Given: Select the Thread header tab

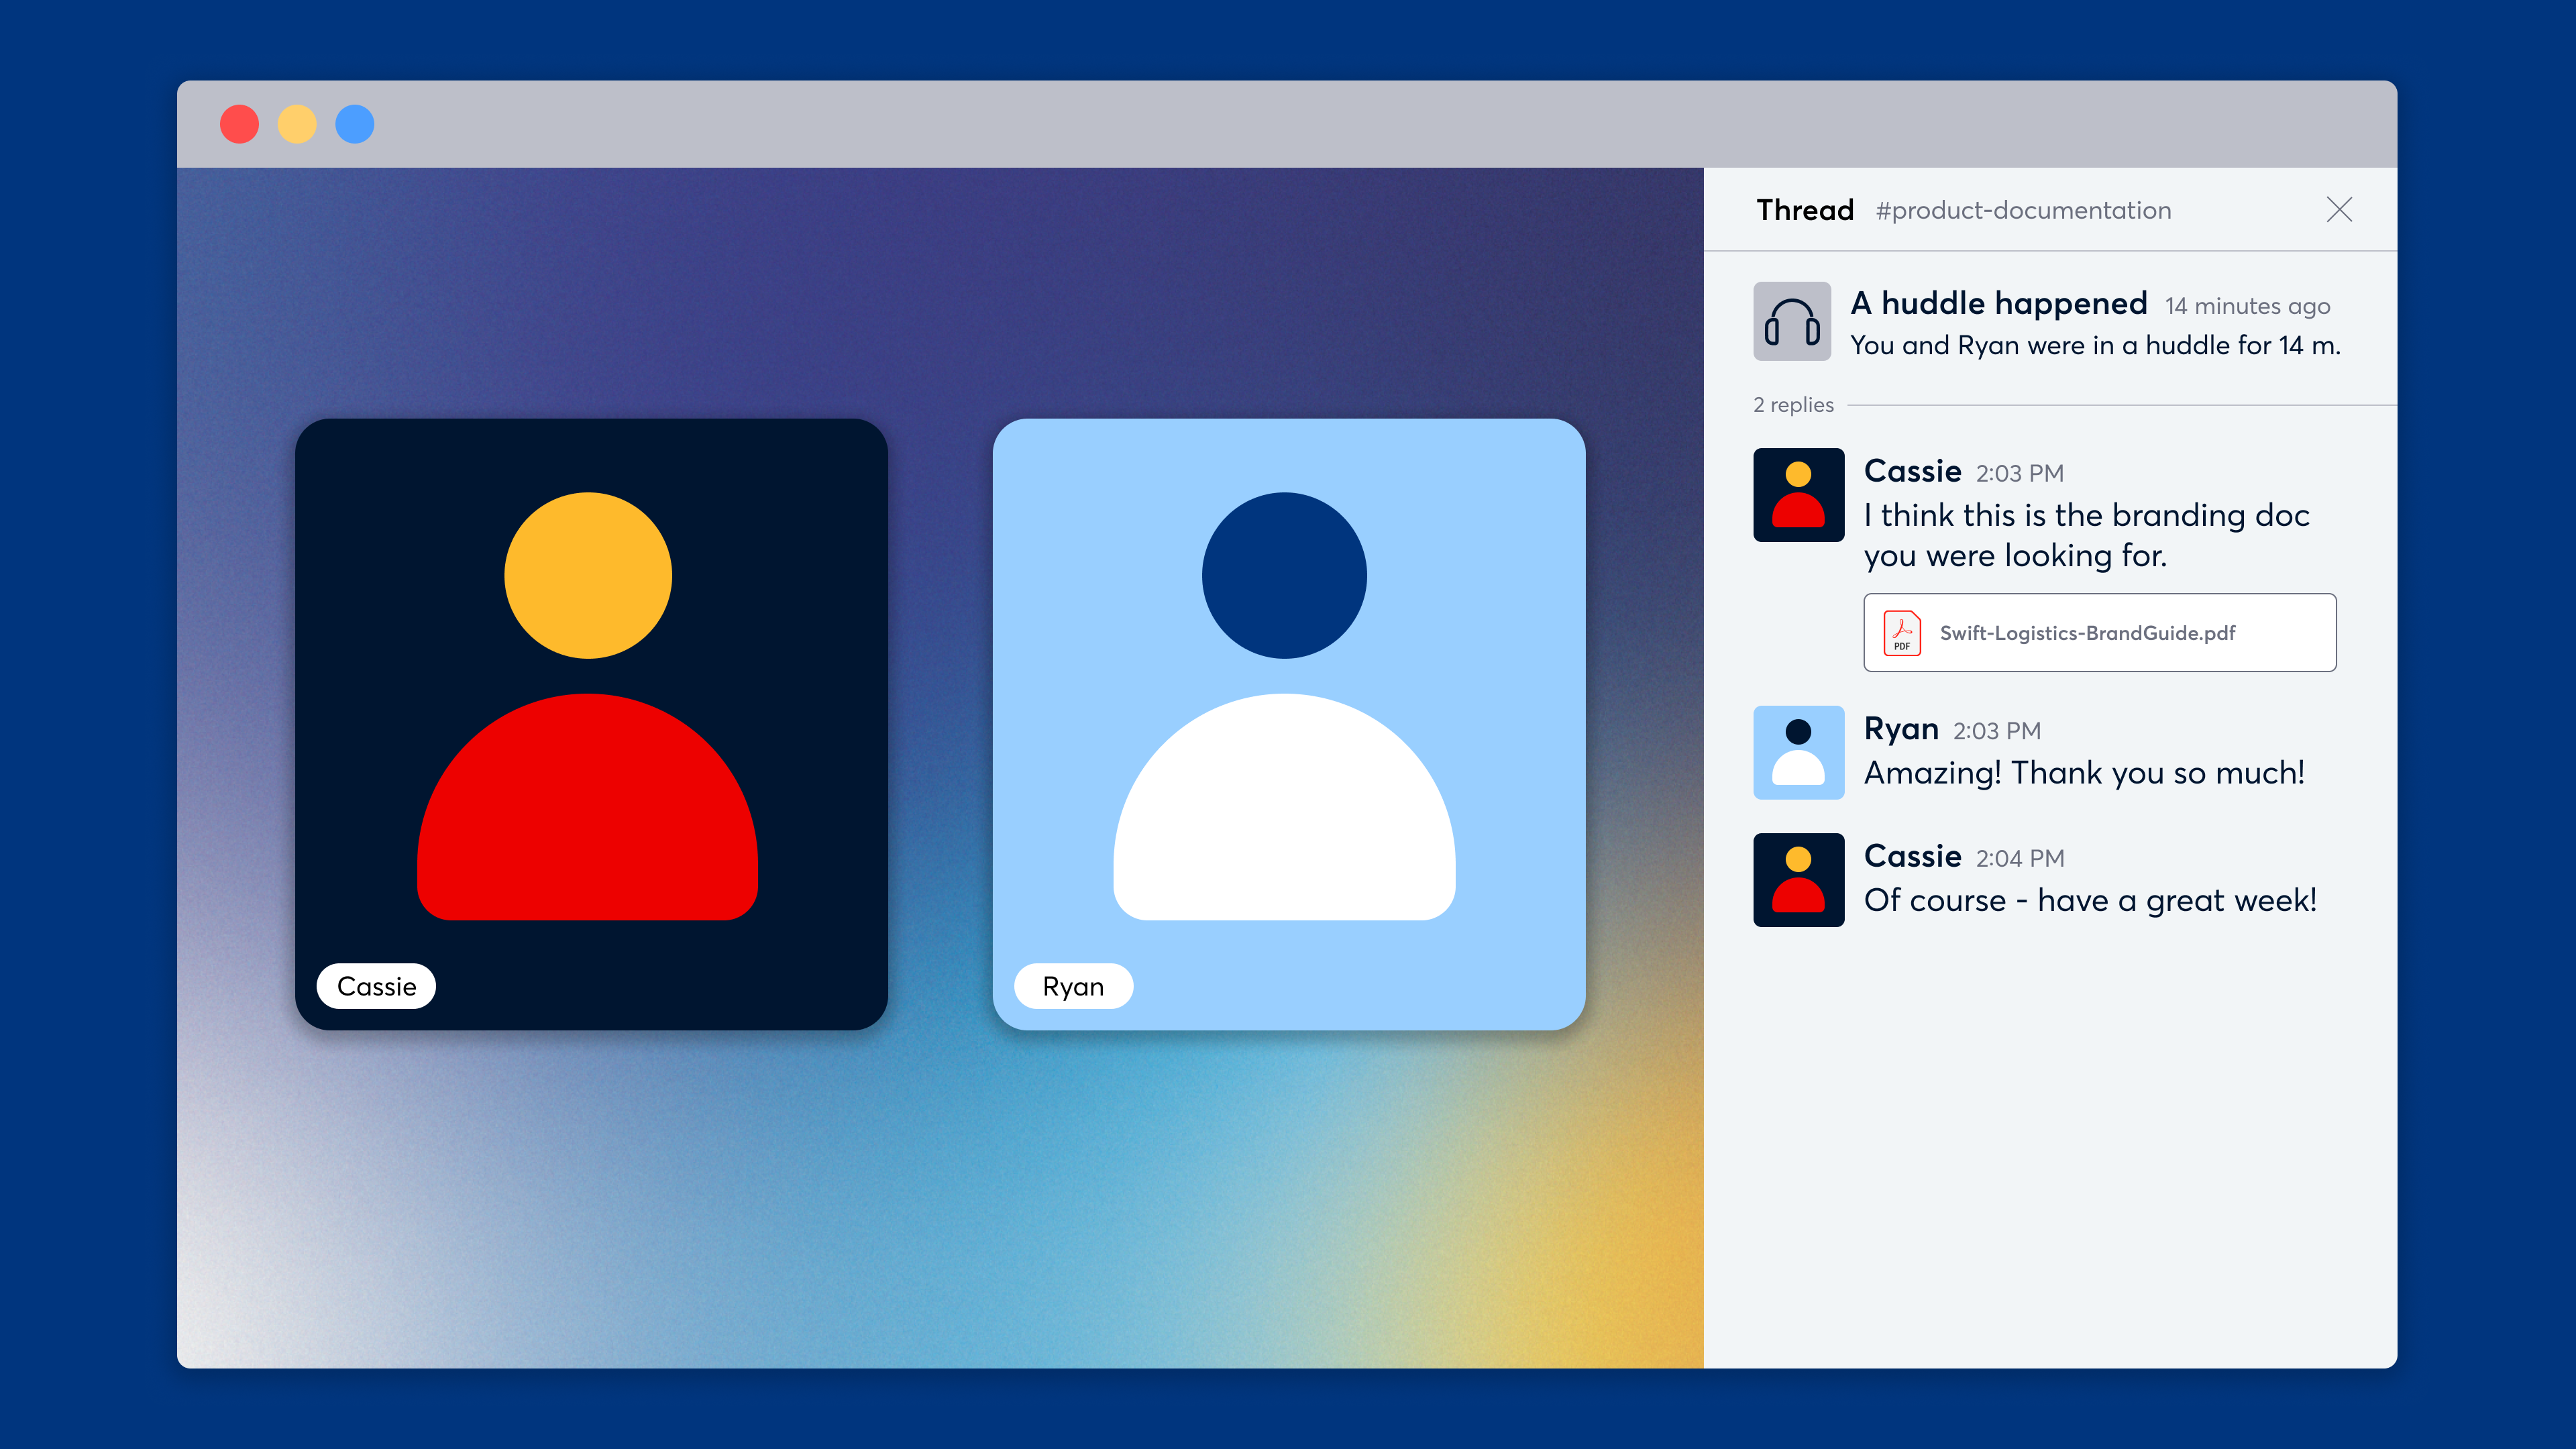Looking at the screenshot, I should tap(1804, 210).
